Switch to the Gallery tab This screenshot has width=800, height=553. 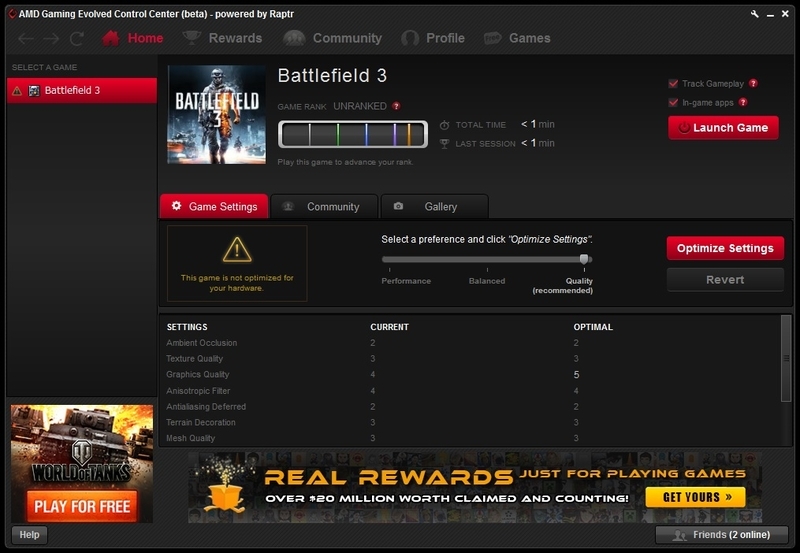pos(434,206)
